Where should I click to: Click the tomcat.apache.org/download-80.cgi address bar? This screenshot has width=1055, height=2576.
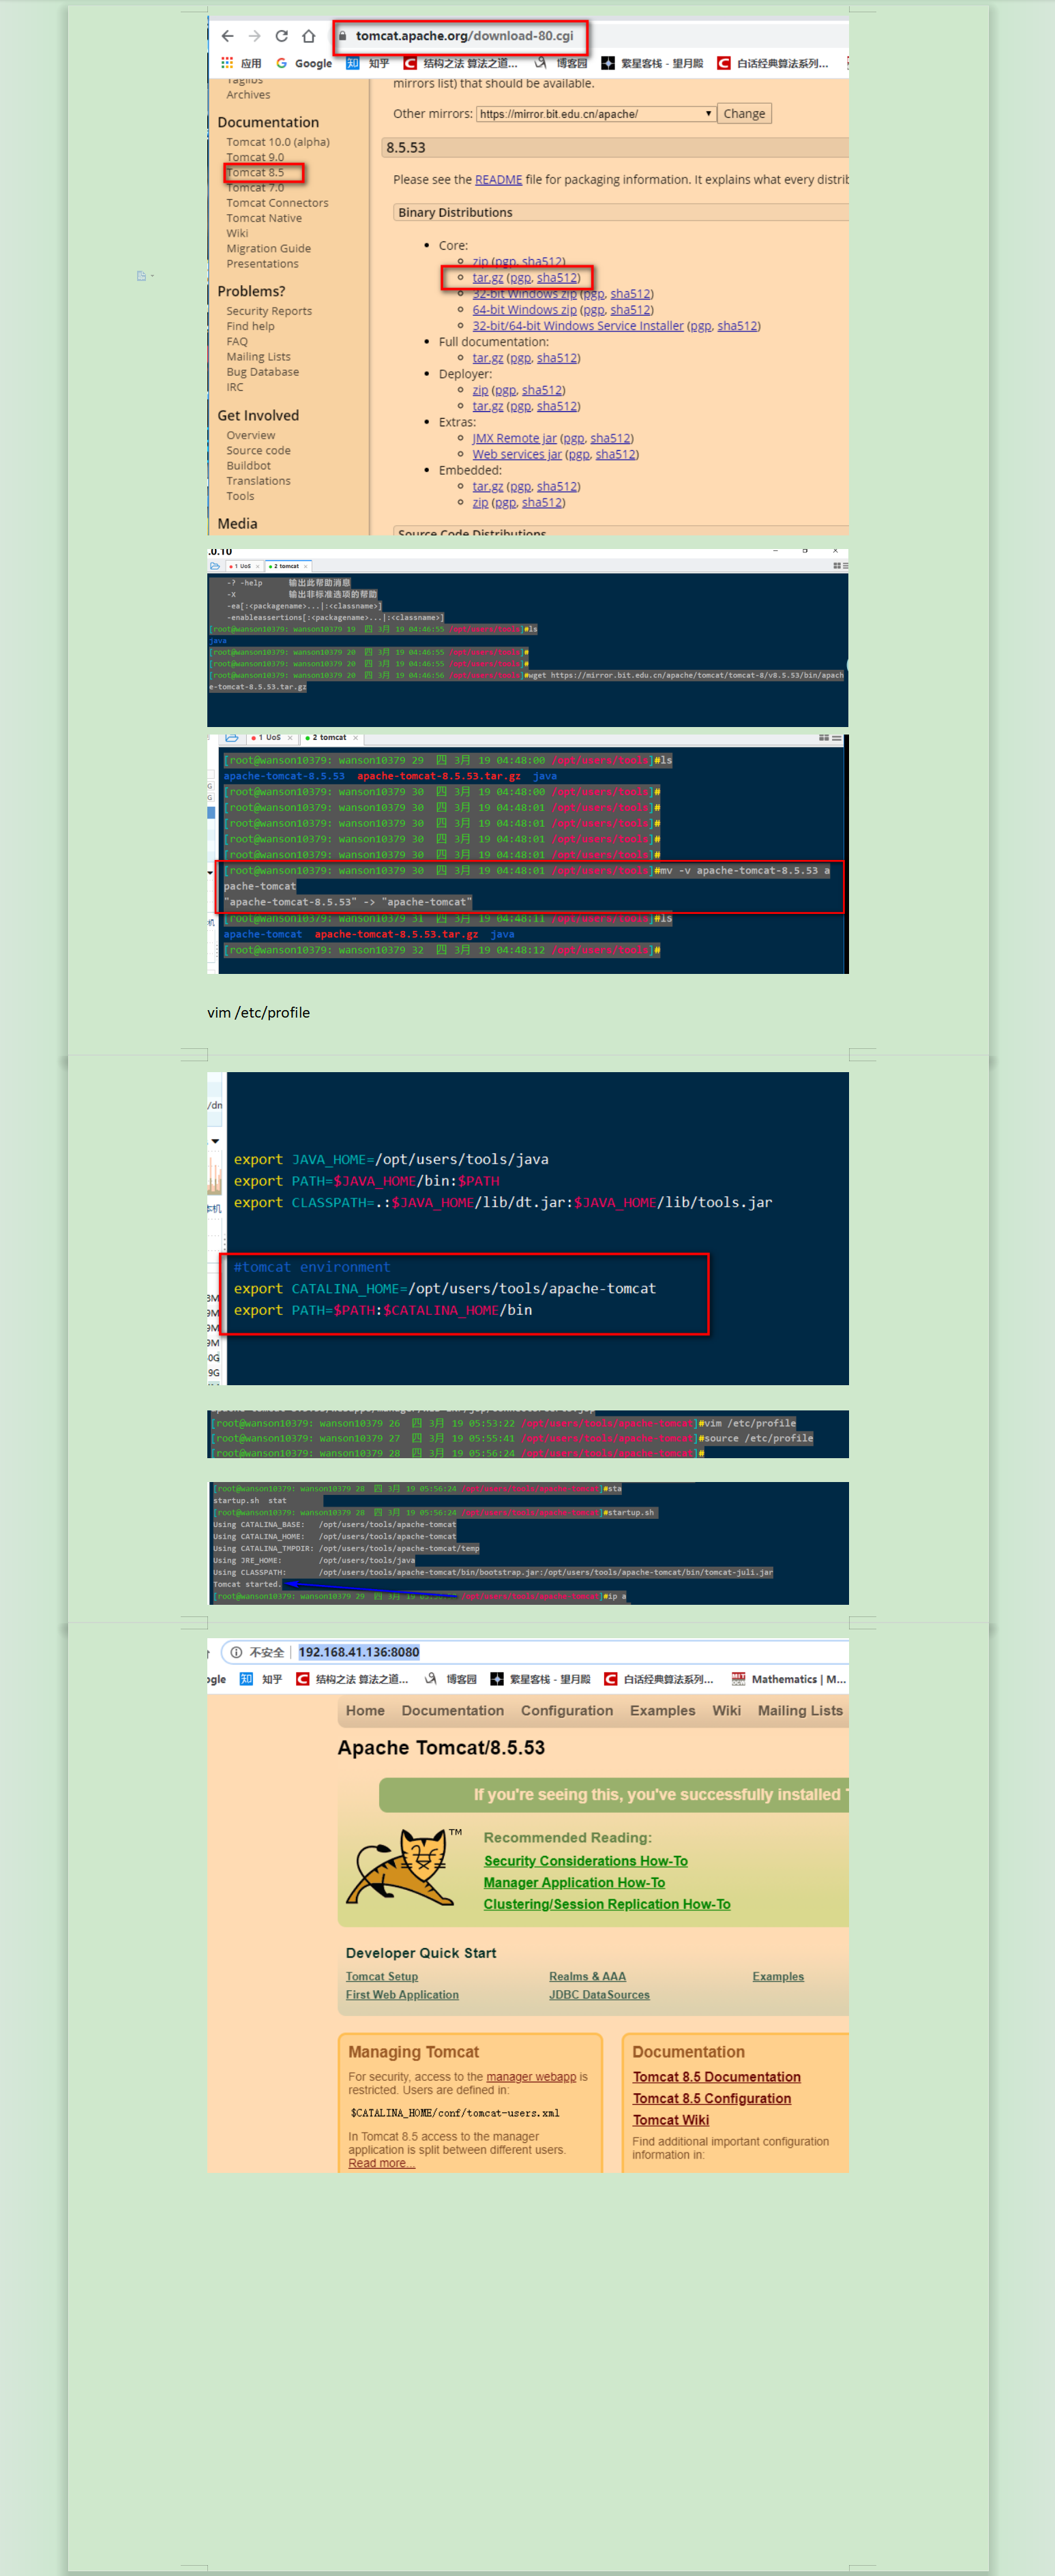tap(465, 36)
